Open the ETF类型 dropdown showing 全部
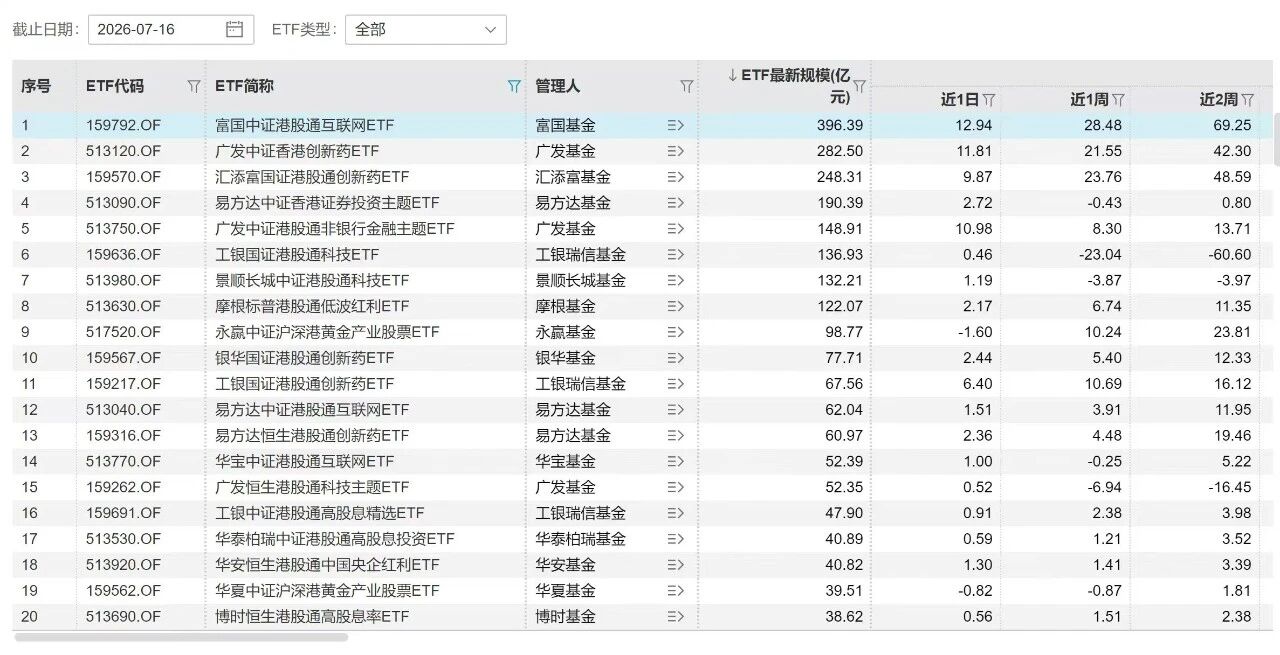 pyautogui.click(x=426, y=29)
